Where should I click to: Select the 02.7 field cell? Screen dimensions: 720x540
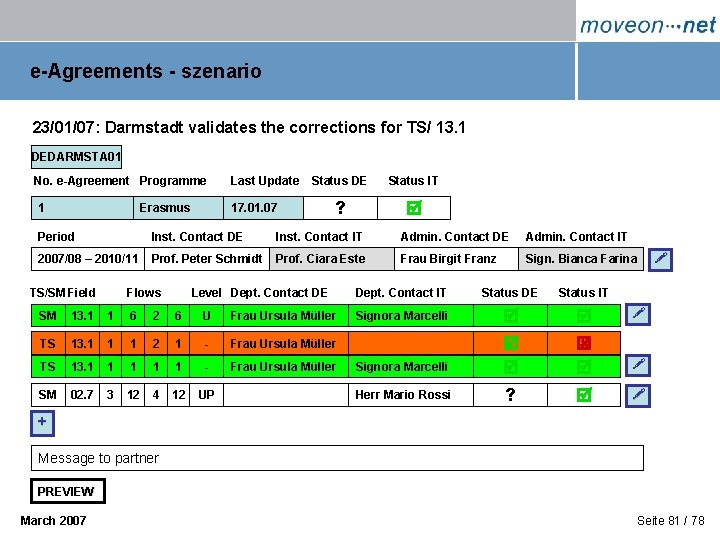point(82,394)
